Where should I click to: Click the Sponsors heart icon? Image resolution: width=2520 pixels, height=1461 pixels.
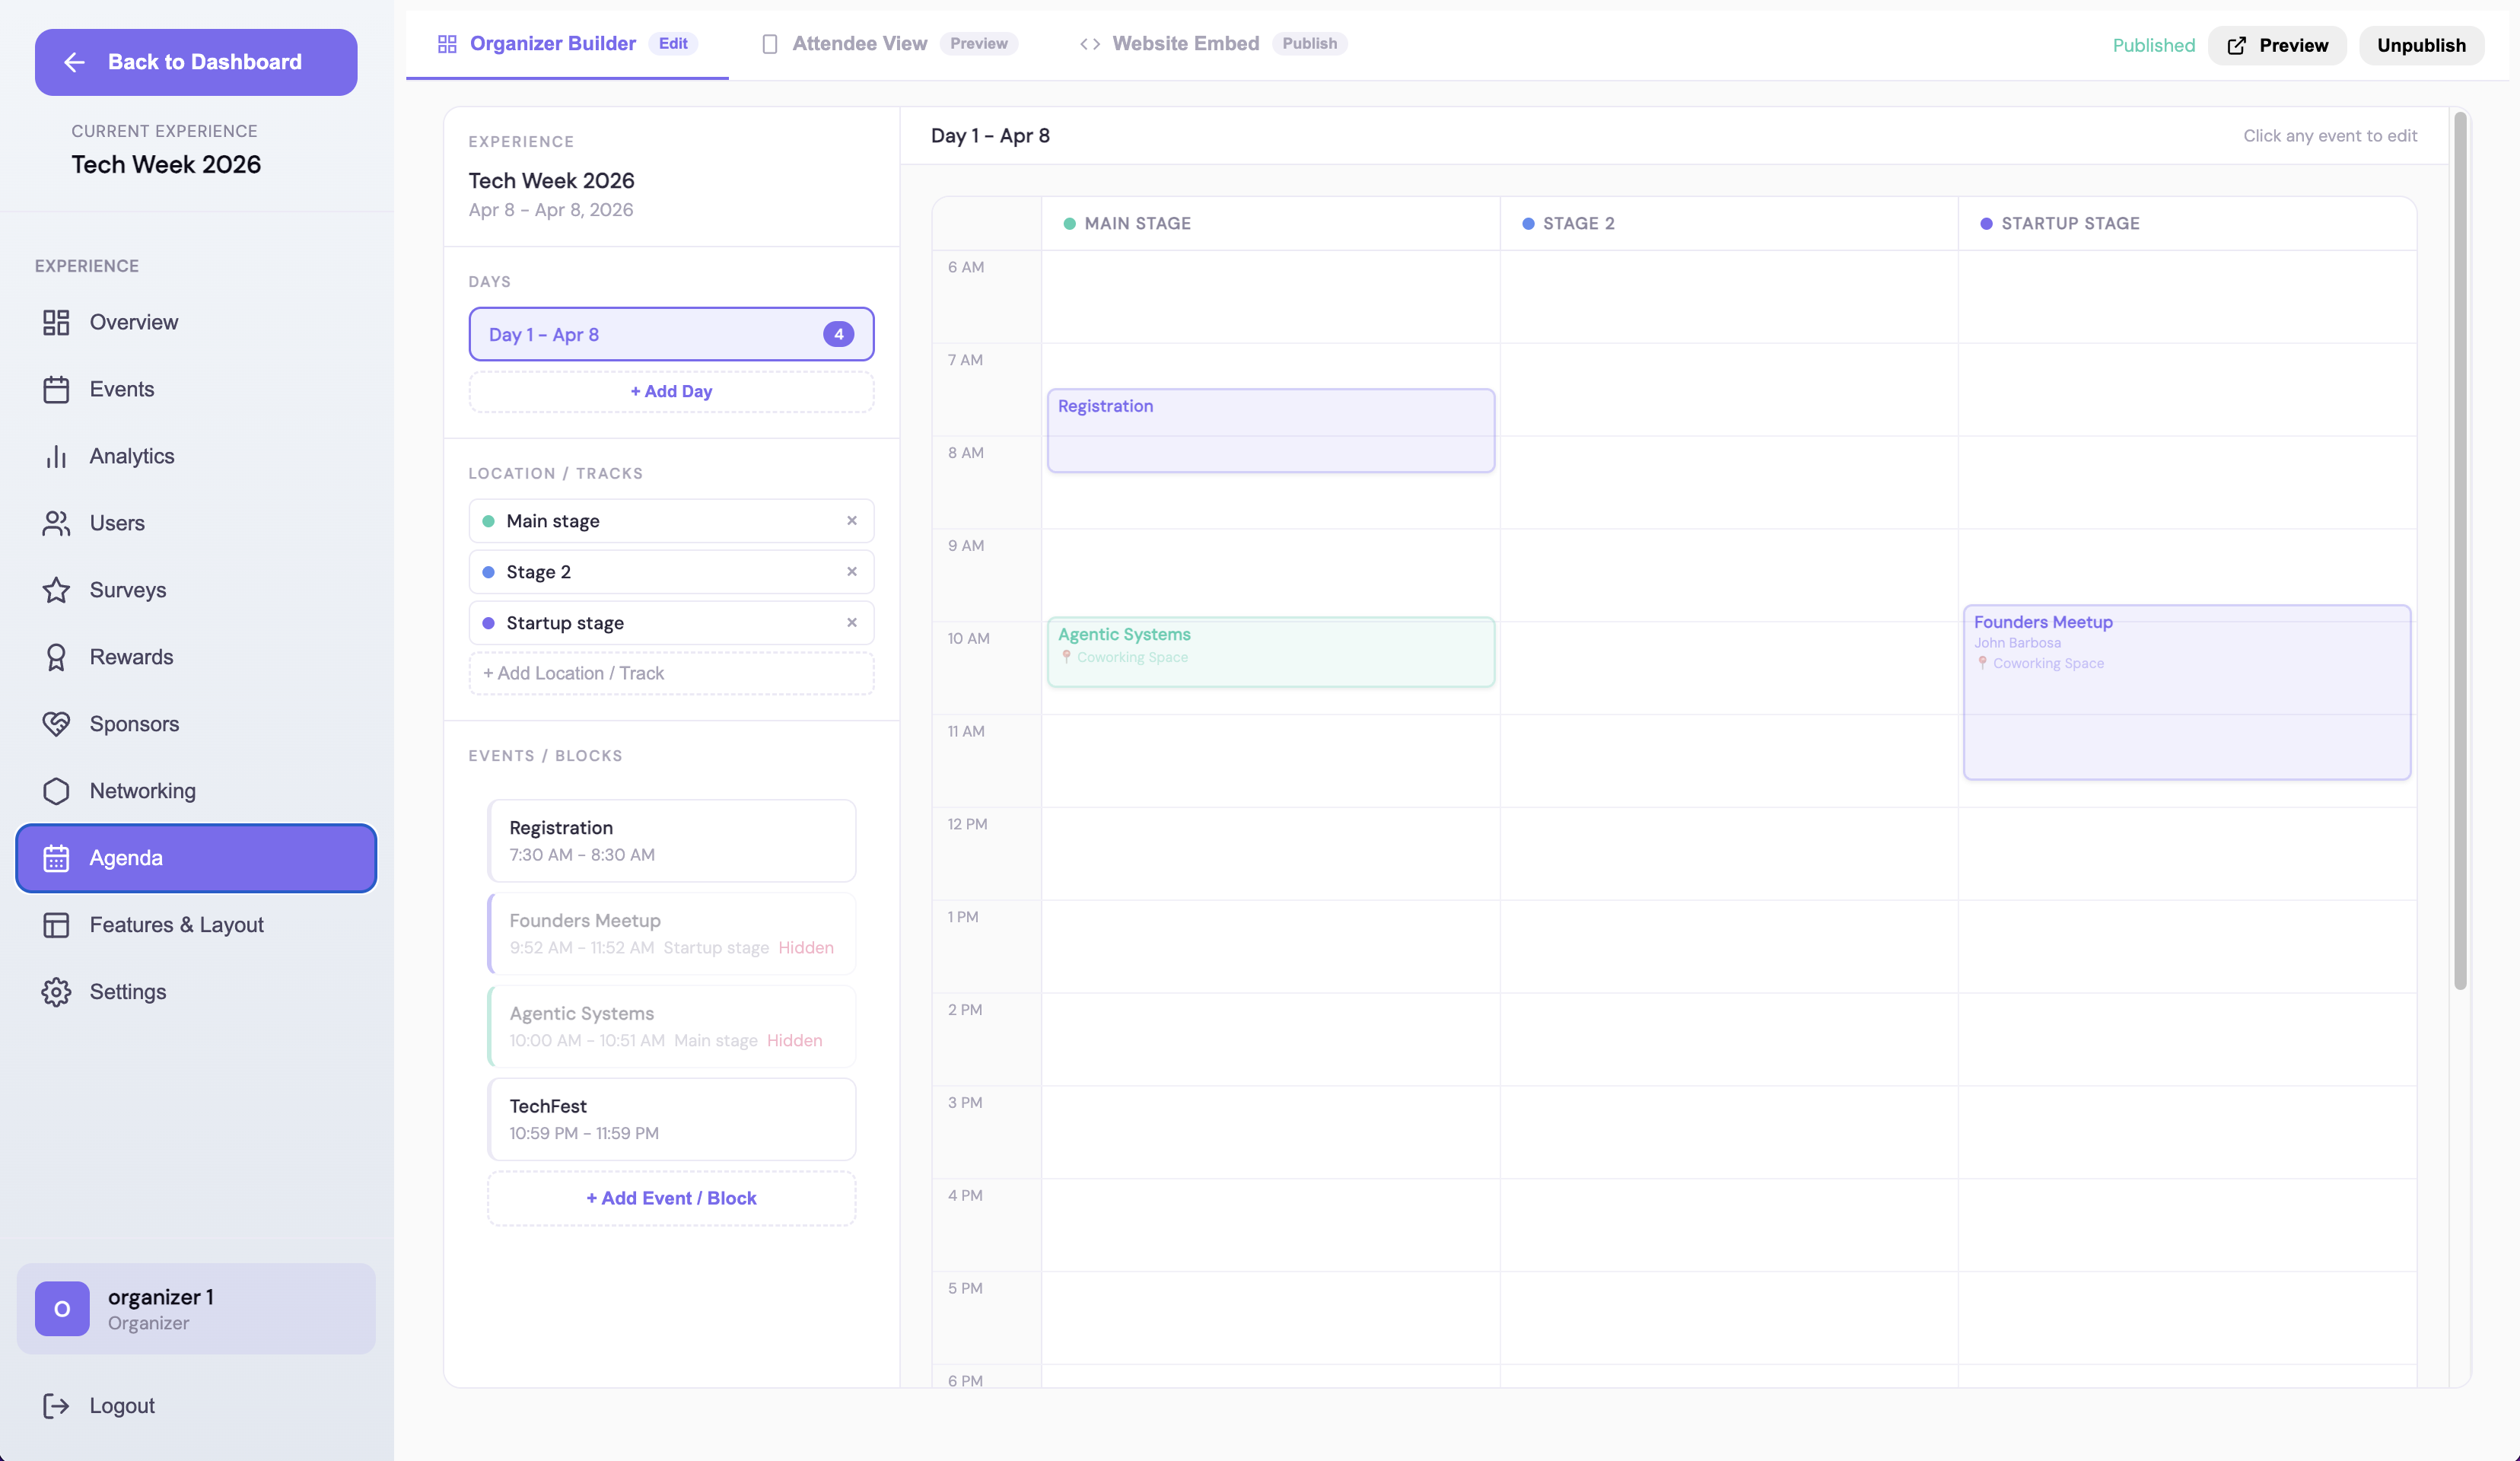(x=56, y=724)
